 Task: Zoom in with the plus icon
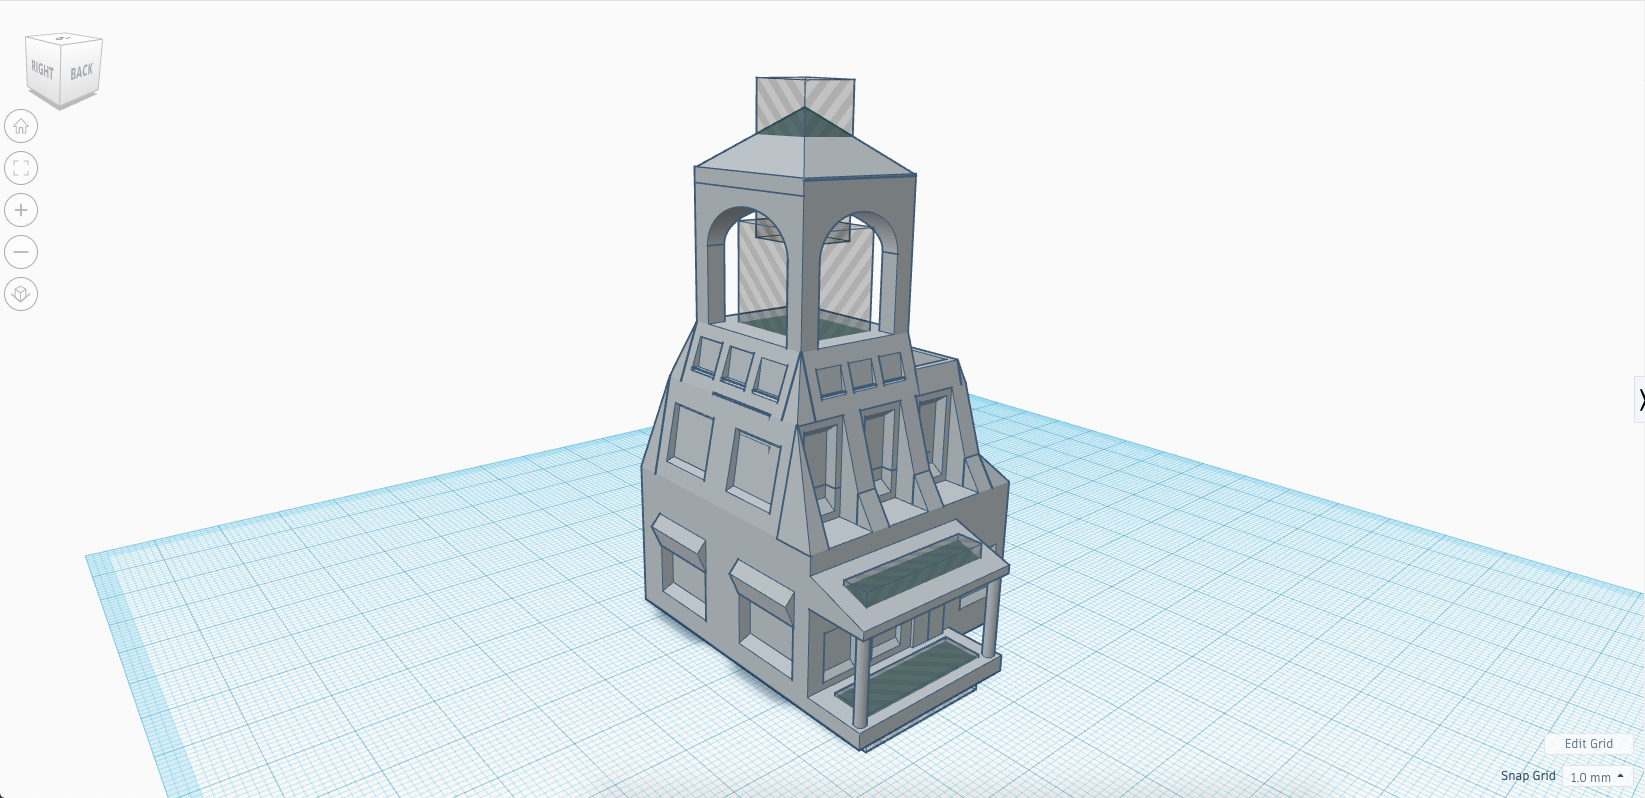pyautogui.click(x=21, y=210)
